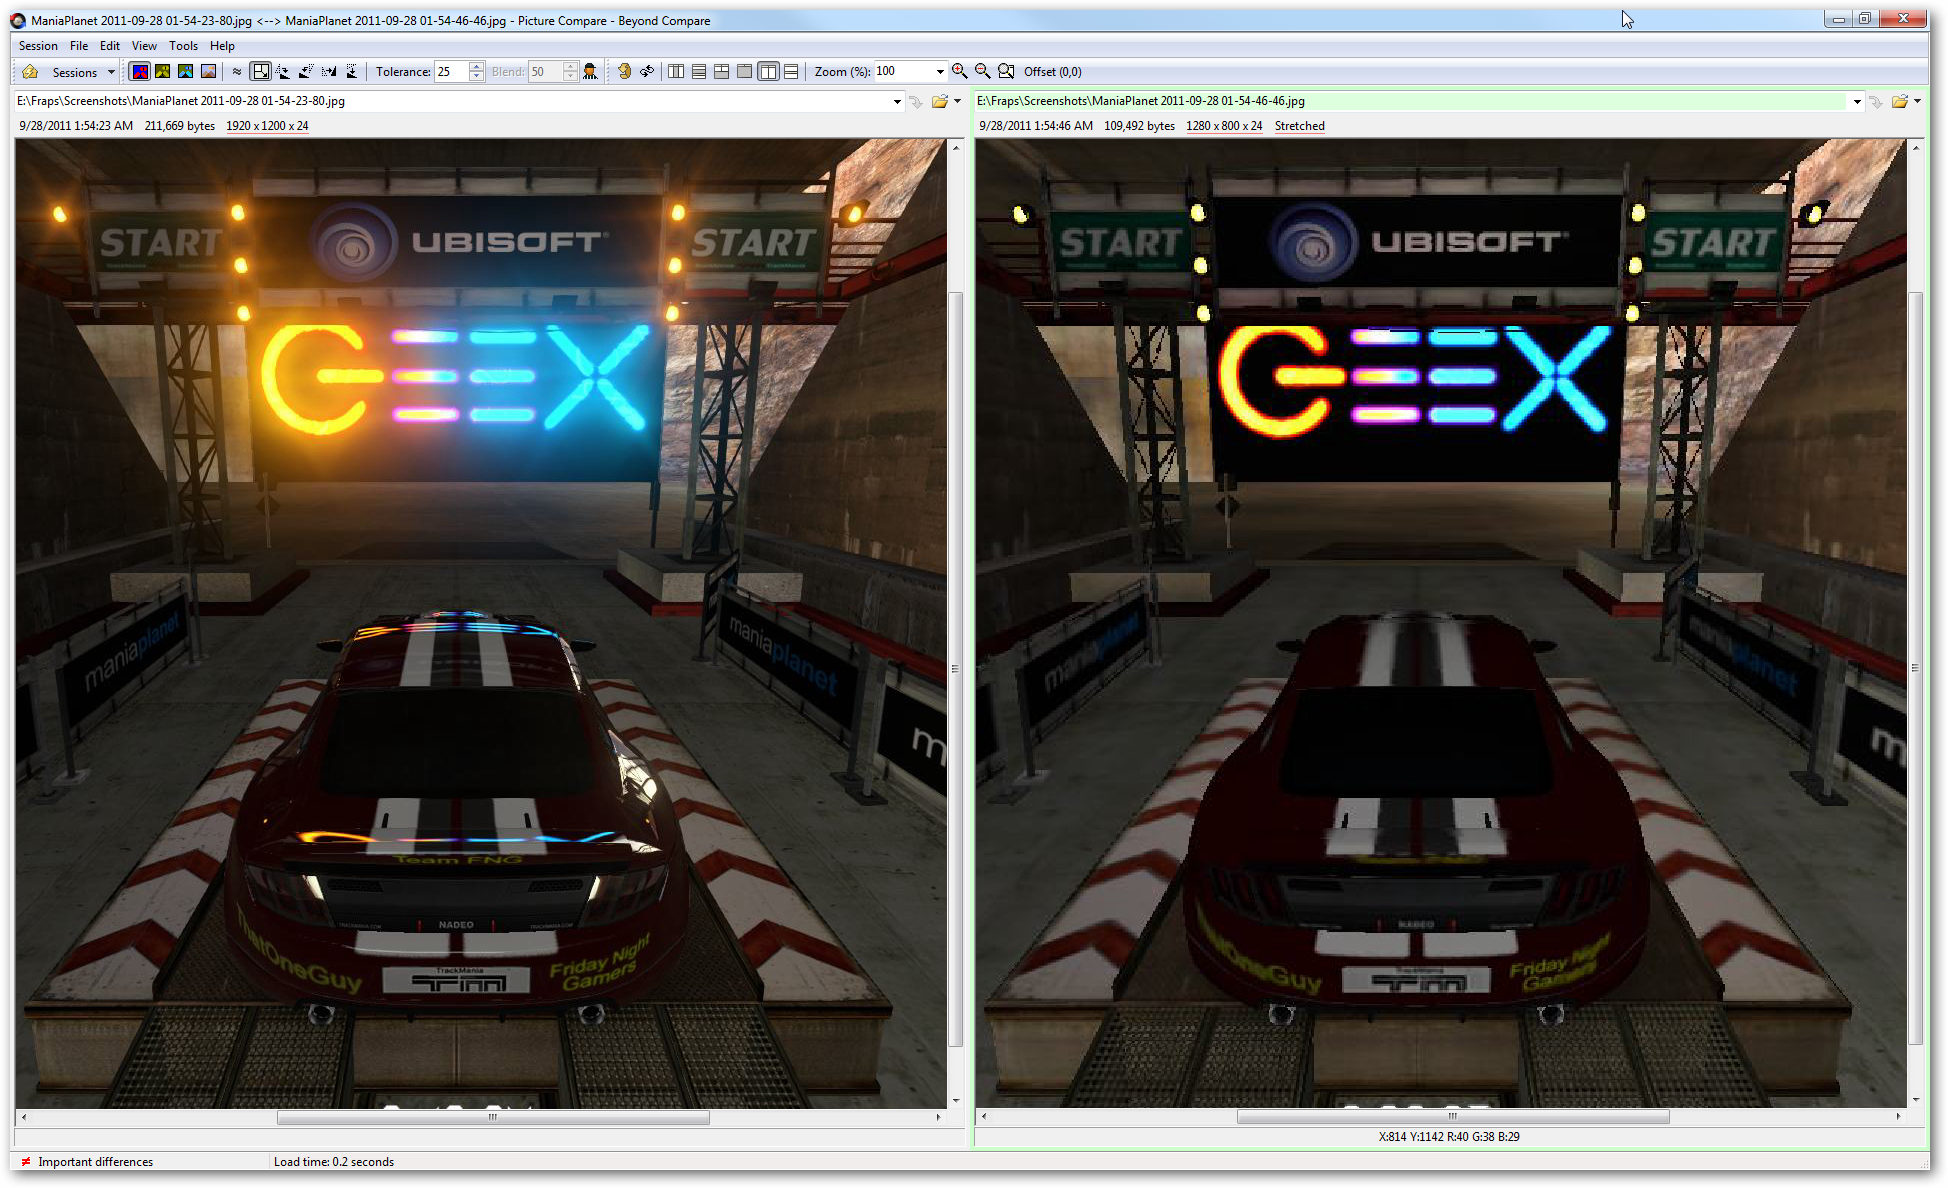Image resolution: width=1948 pixels, height=1188 pixels.
Task: Click Zoom Out magnifier icon
Action: coord(983,72)
